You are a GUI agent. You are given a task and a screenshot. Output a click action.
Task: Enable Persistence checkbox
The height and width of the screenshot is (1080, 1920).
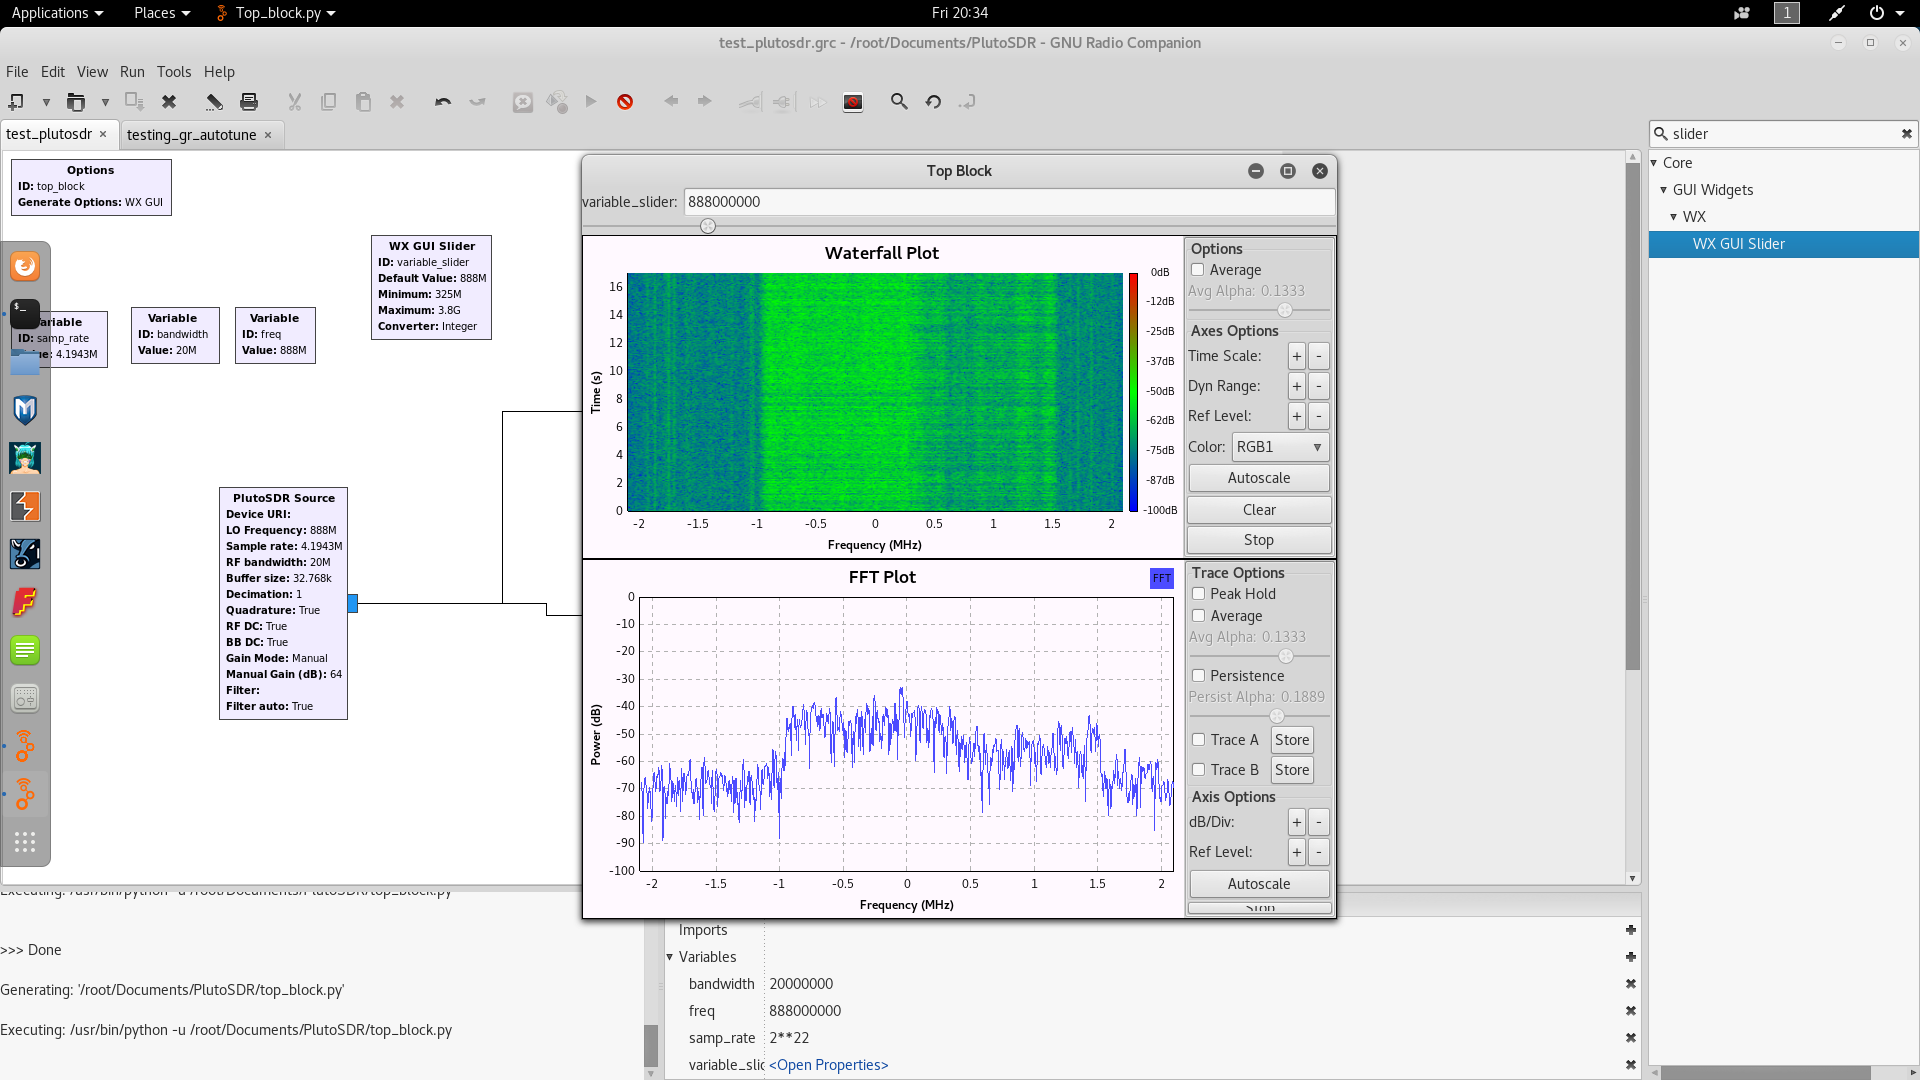click(x=1199, y=676)
